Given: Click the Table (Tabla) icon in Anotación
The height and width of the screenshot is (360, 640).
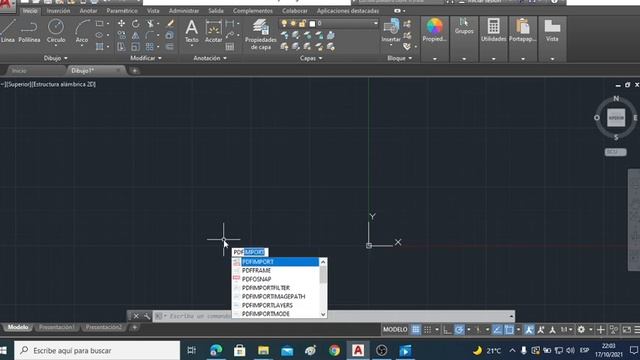Looking at the screenshot, I should point(230,47).
